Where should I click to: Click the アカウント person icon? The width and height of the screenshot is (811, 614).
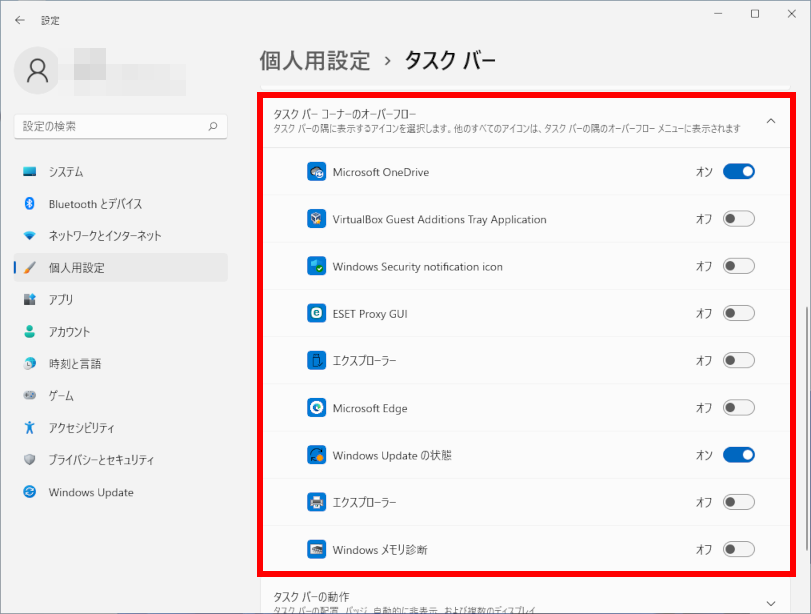coord(29,331)
